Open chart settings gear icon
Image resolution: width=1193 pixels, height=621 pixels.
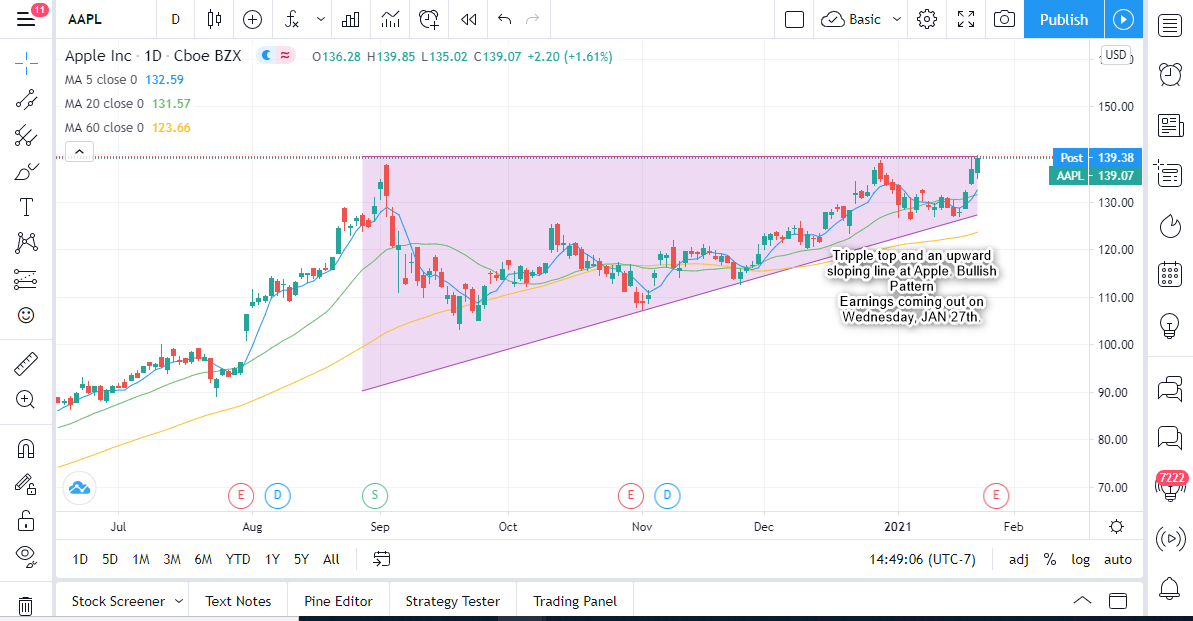(927, 19)
